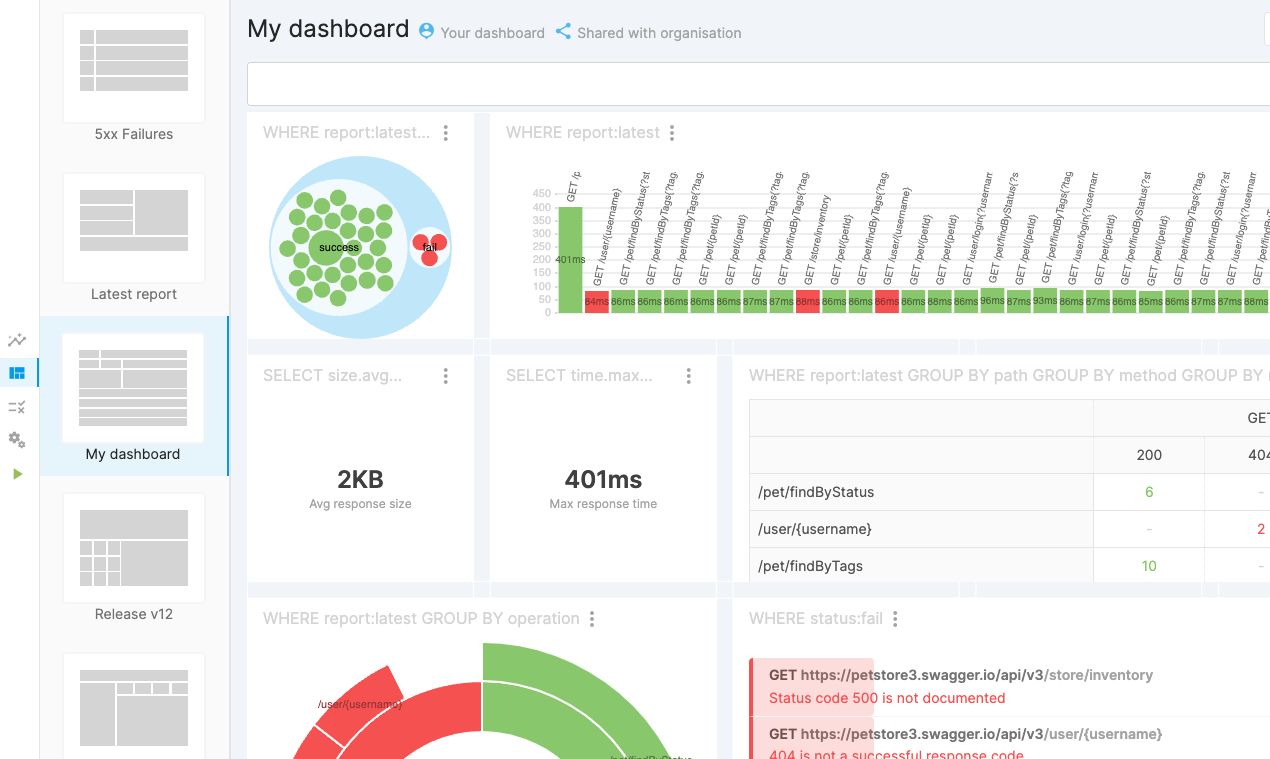Open options menu for SELECT size.avg widget
This screenshot has height=759, width=1270.
click(446, 376)
